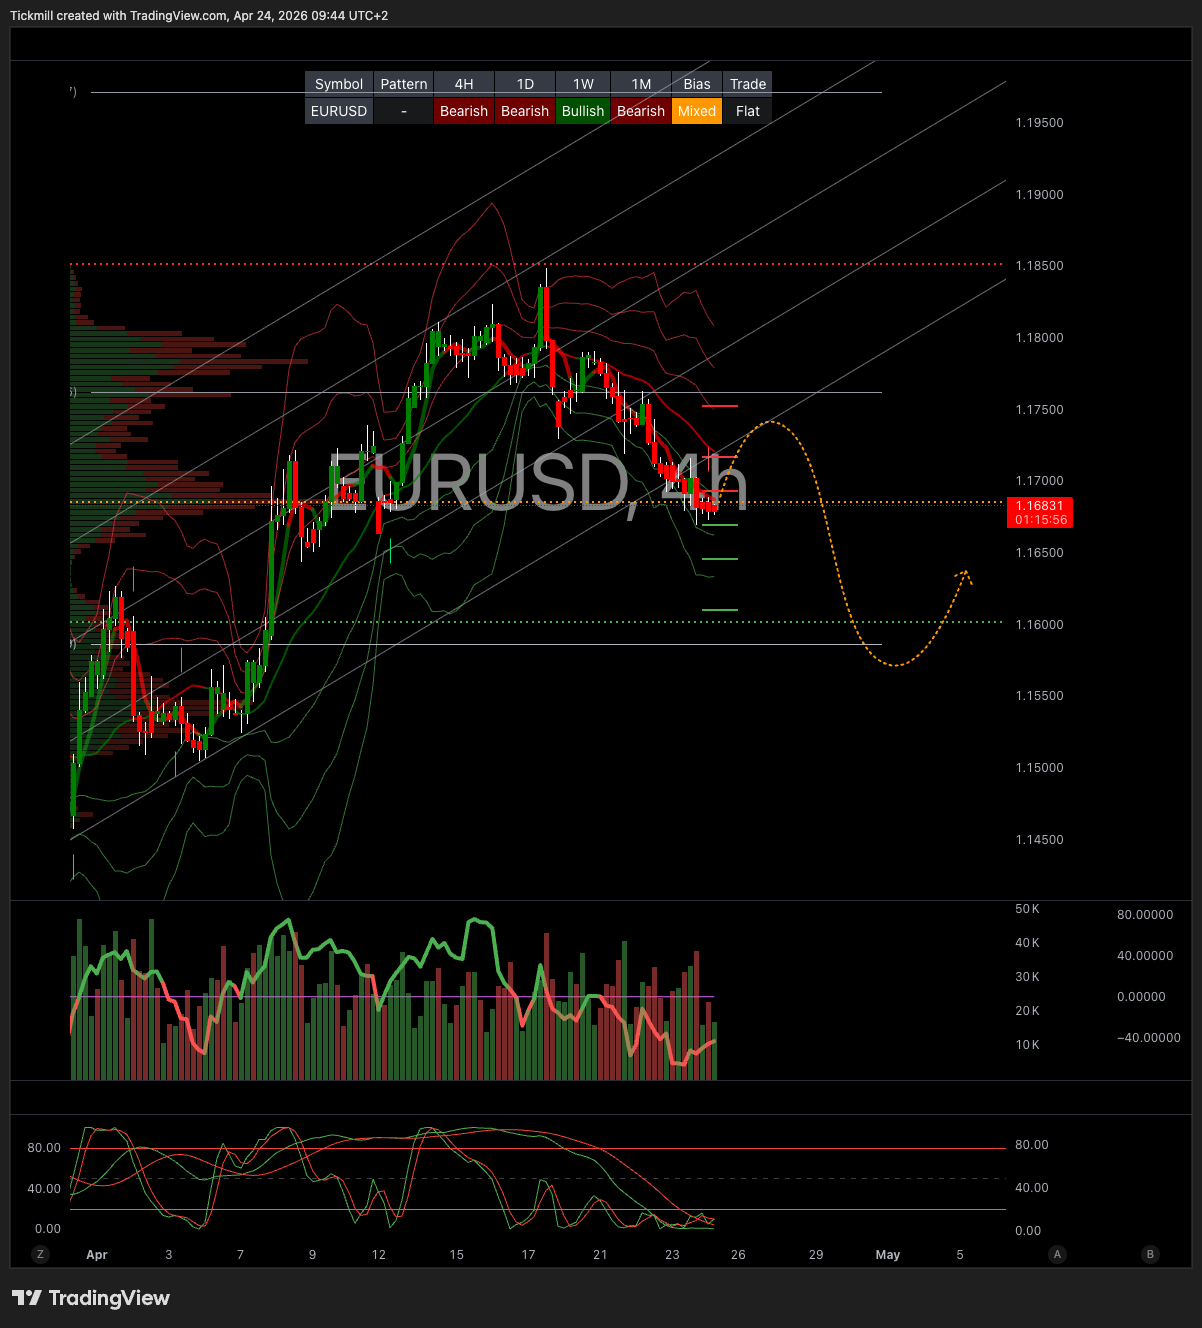Click the A auto-scale icon at bottom right
The height and width of the screenshot is (1328, 1202).
point(1057,1254)
